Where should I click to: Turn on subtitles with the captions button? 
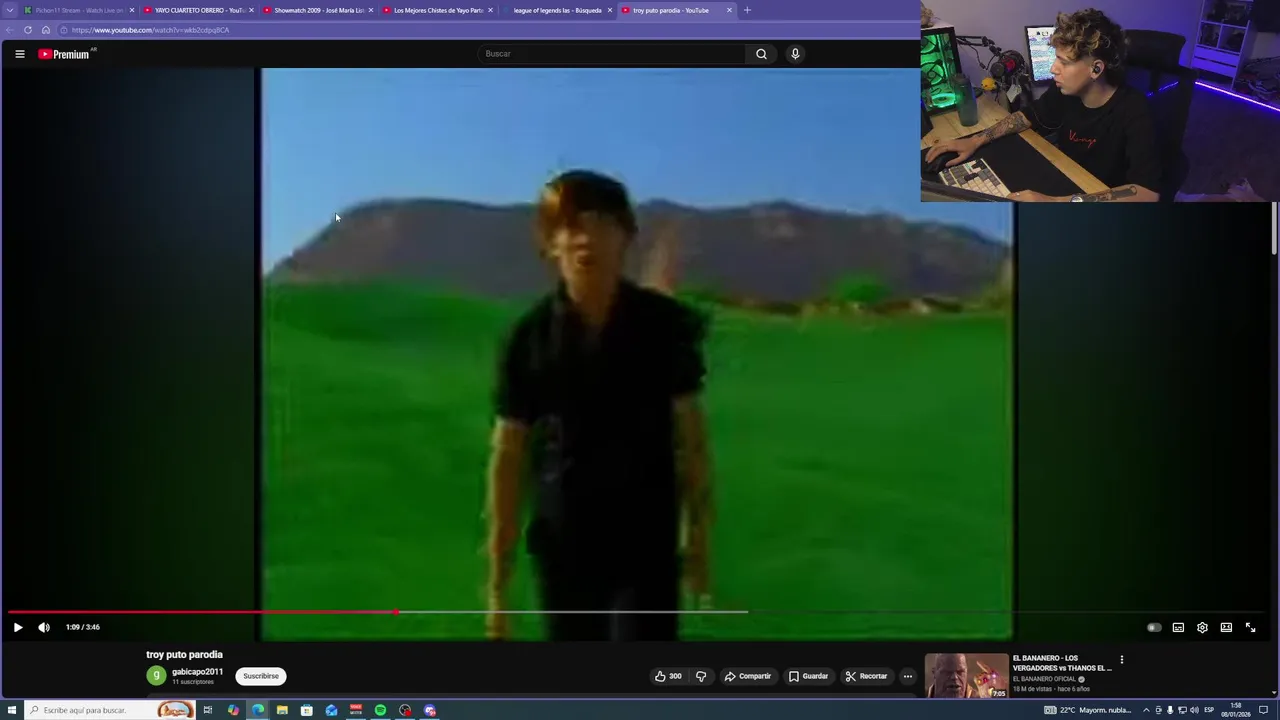[x=1178, y=627]
